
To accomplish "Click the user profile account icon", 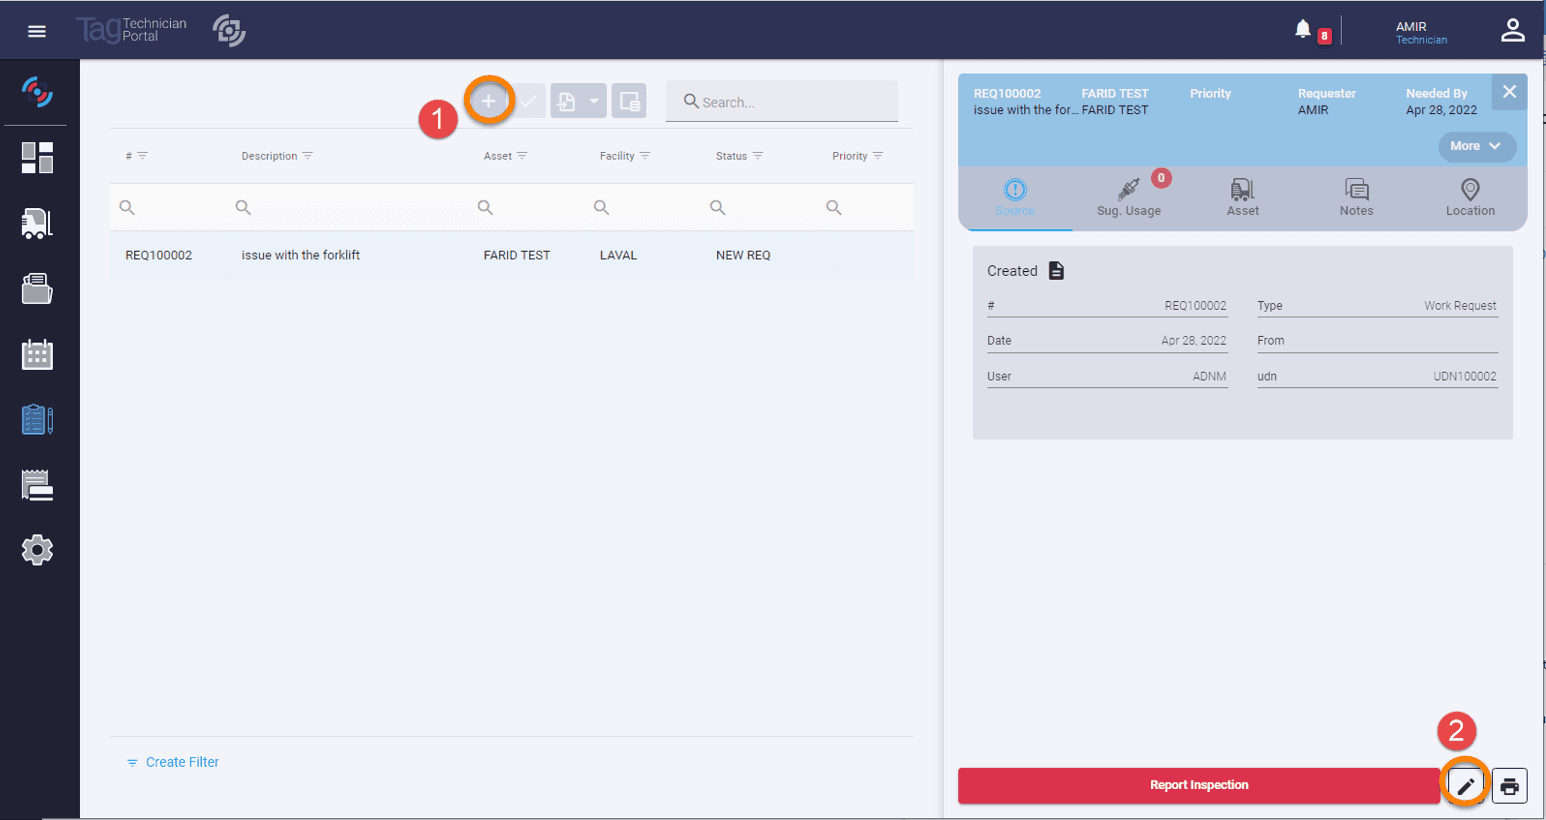I will [1512, 31].
